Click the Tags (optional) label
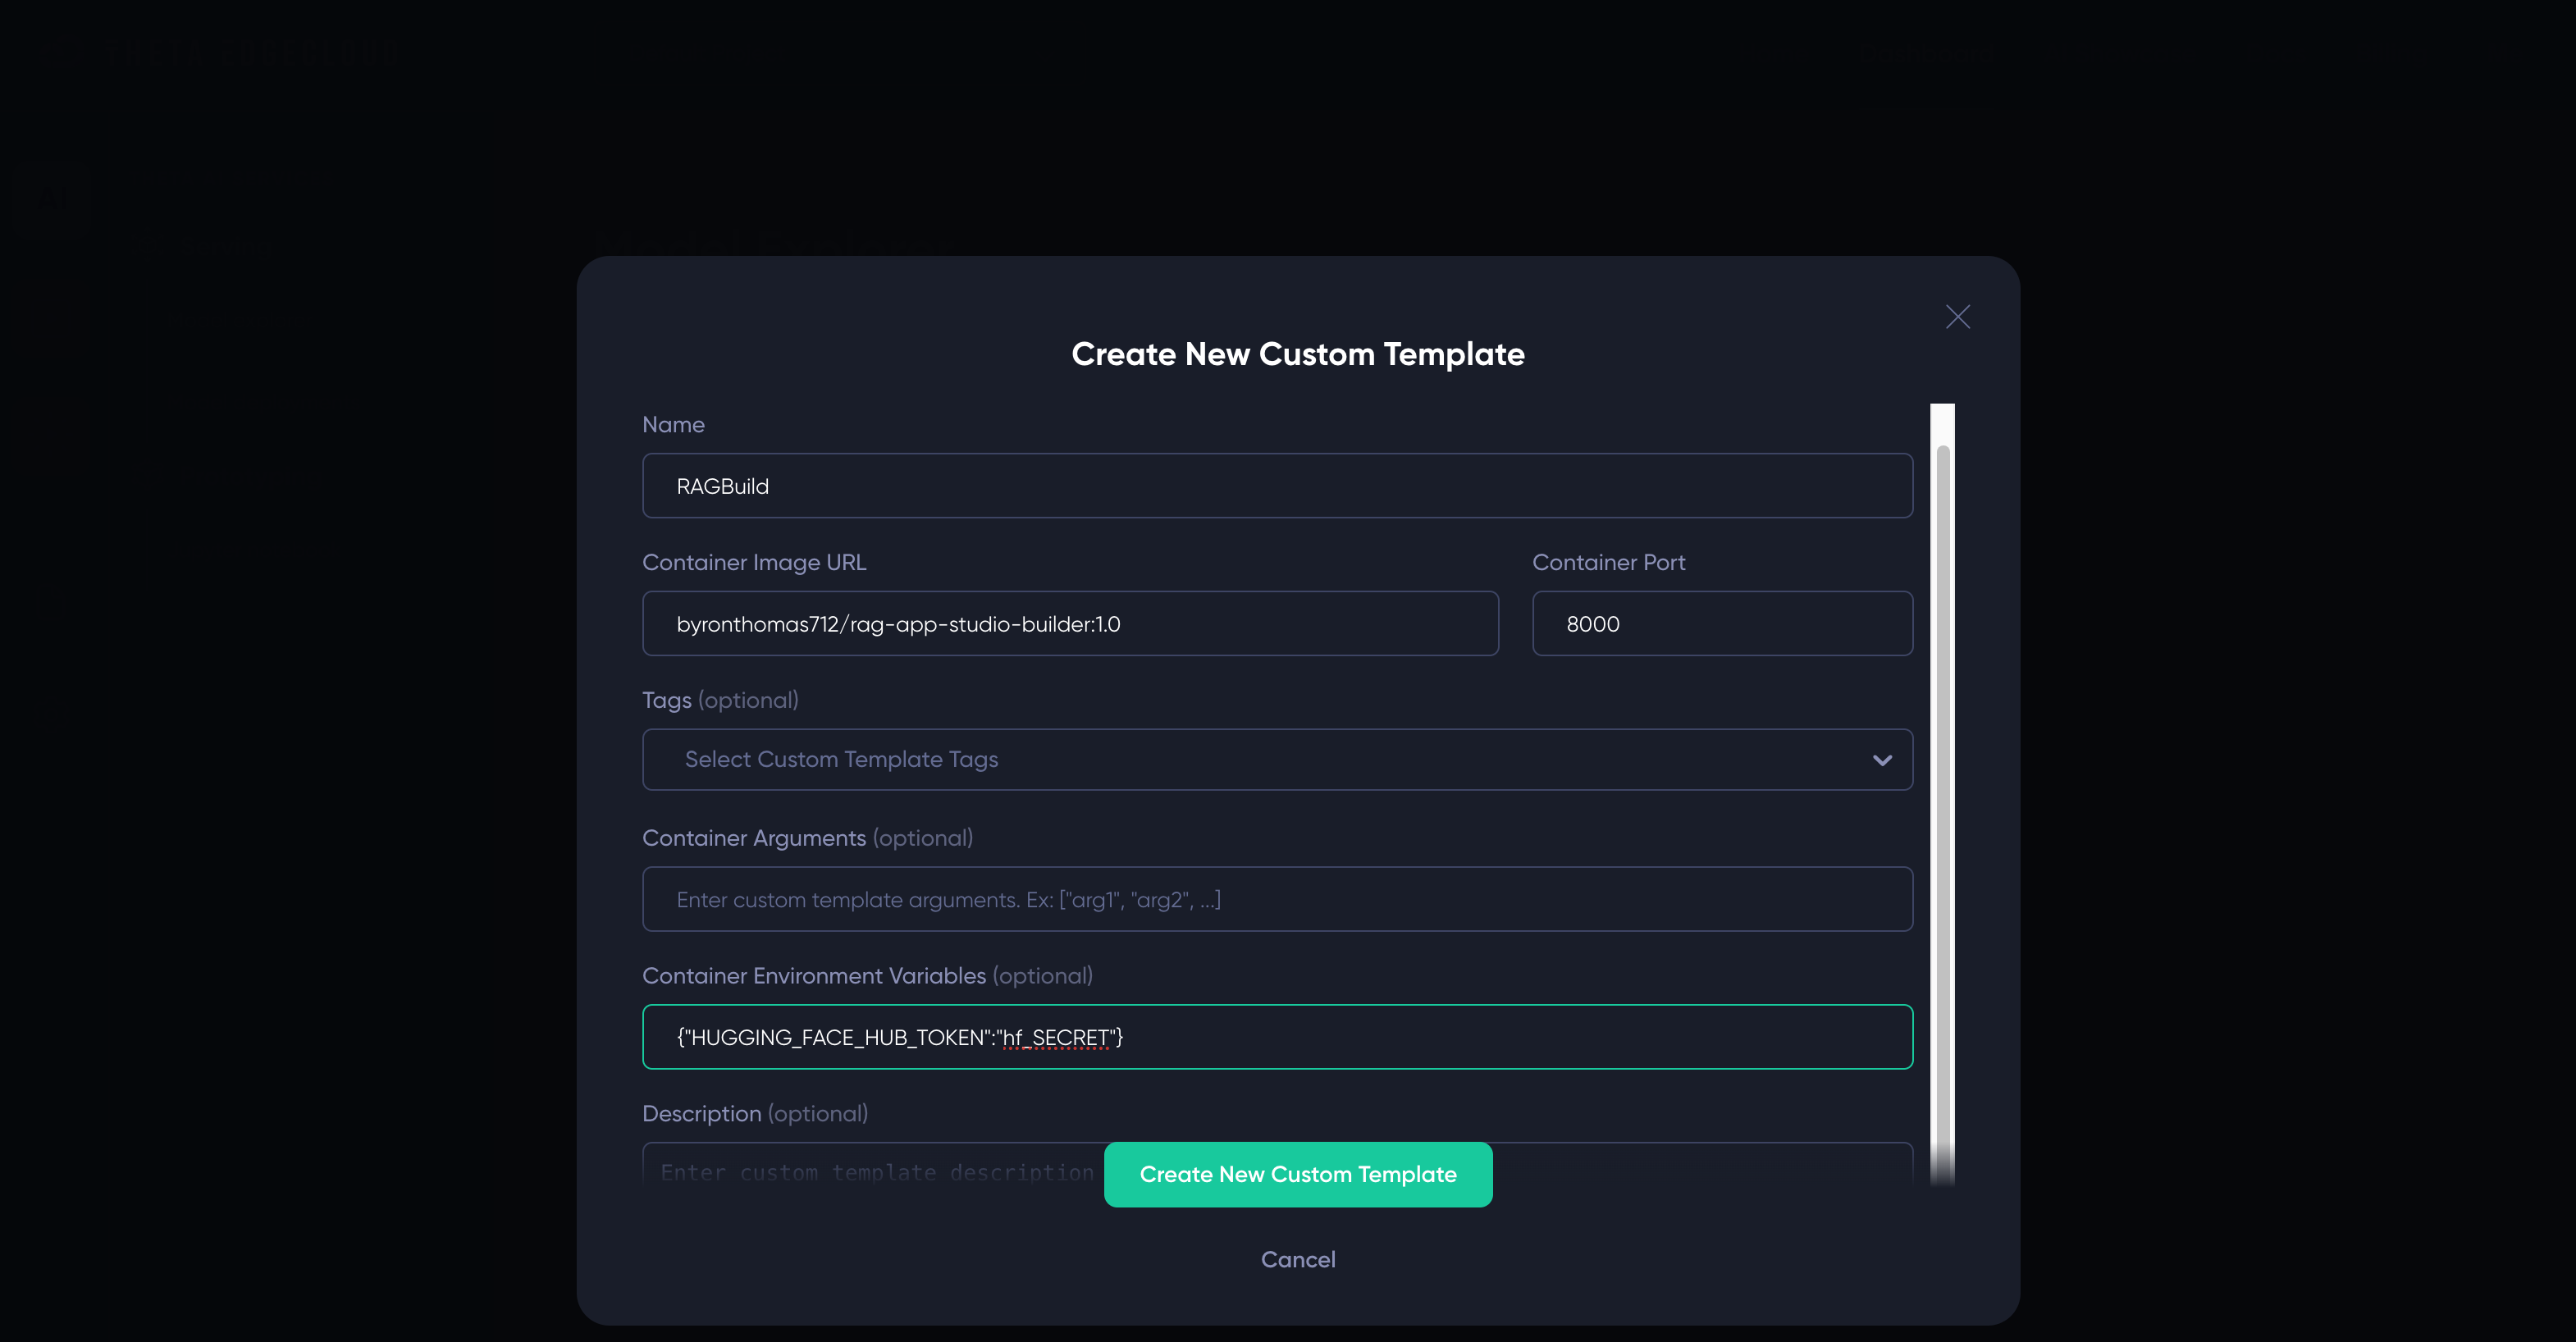2576x1342 pixels. coord(720,700)
